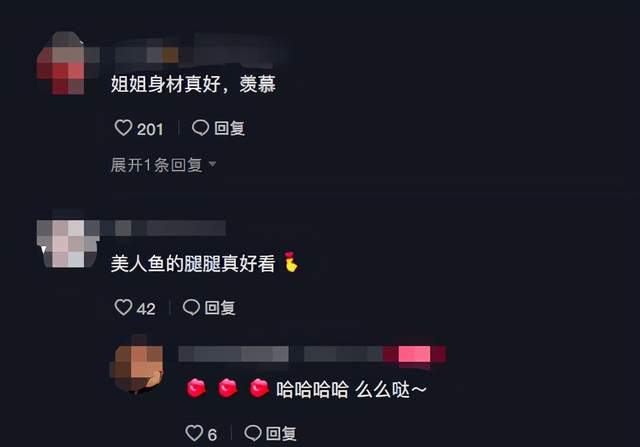Viewport: 640px width, 447px height.
Task: Select the comment text 姐姐身材真好，羡慕
Action: tap(193, 84)
